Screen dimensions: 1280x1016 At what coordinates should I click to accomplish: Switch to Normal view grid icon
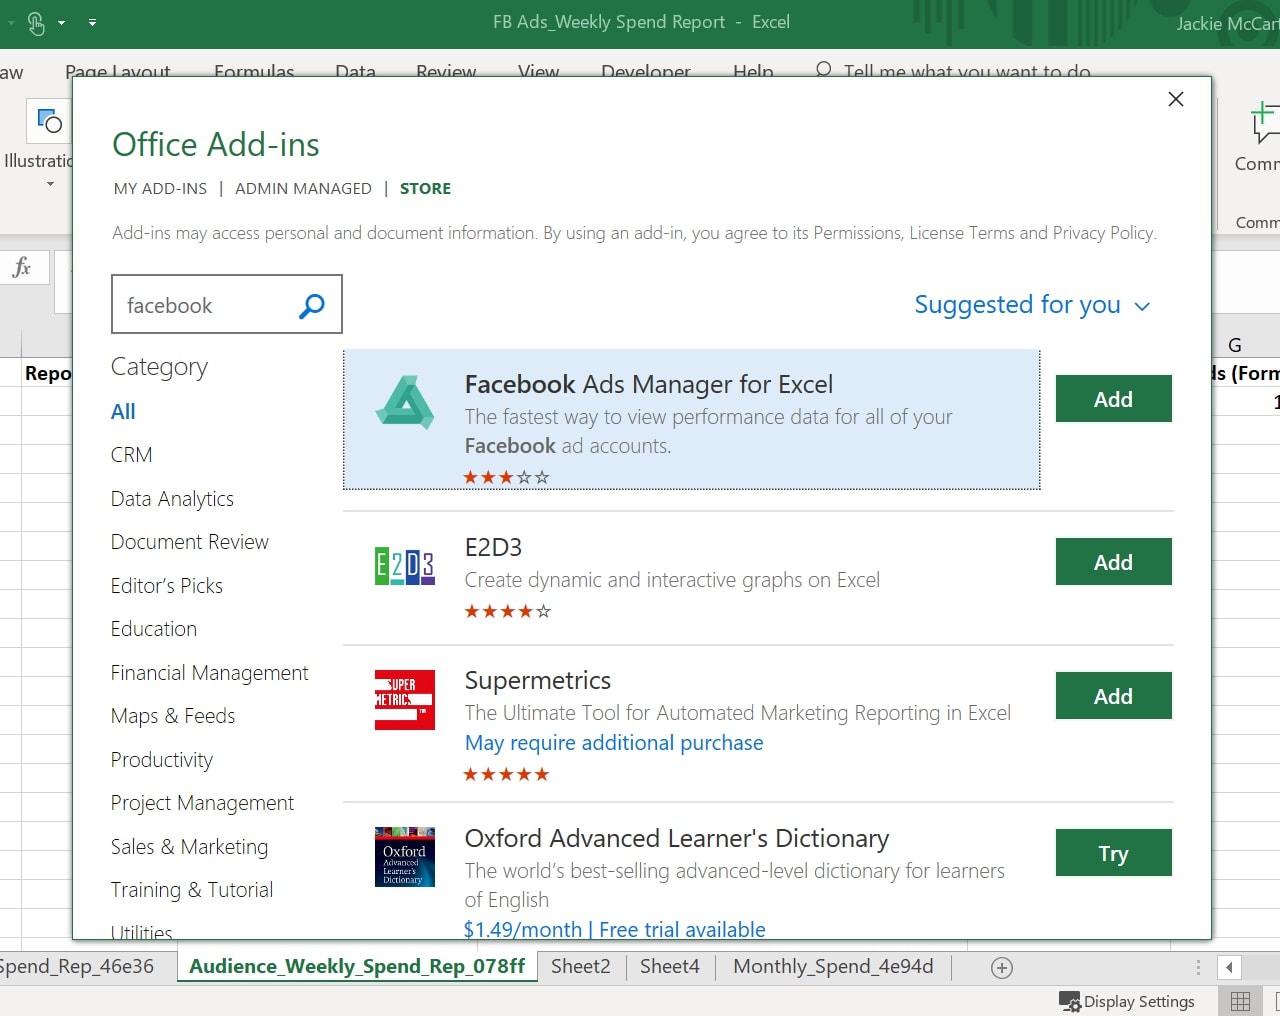click(1240, 1001)
